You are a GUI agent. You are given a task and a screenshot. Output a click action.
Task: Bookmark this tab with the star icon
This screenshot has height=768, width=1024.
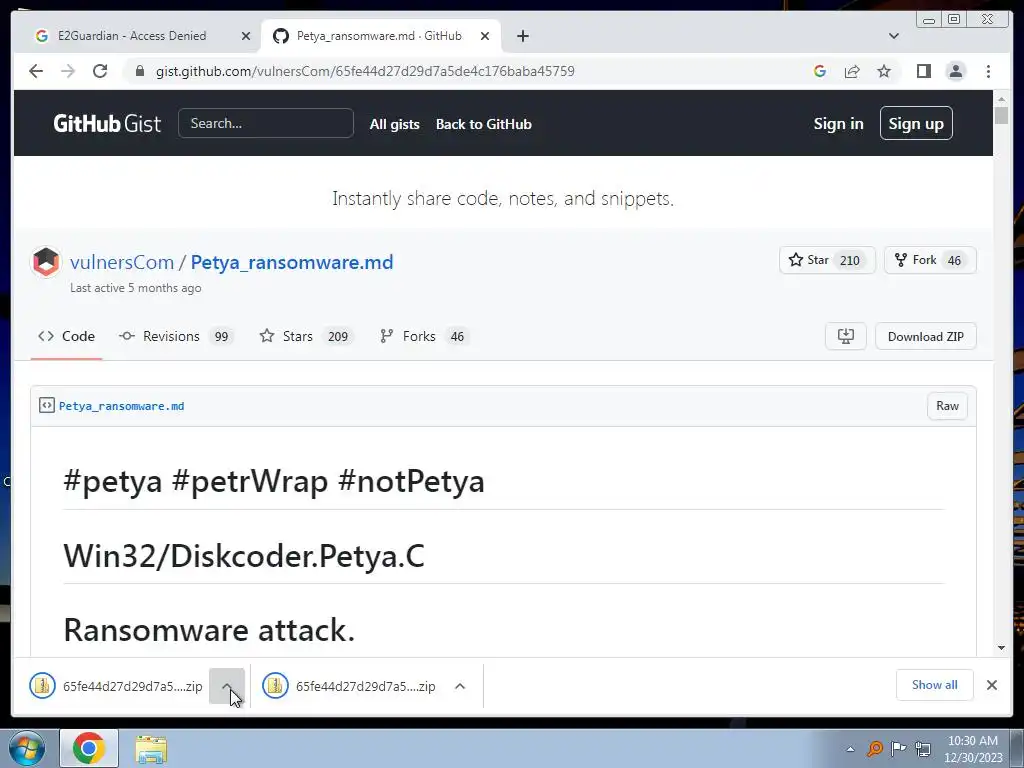coord(884,71)
